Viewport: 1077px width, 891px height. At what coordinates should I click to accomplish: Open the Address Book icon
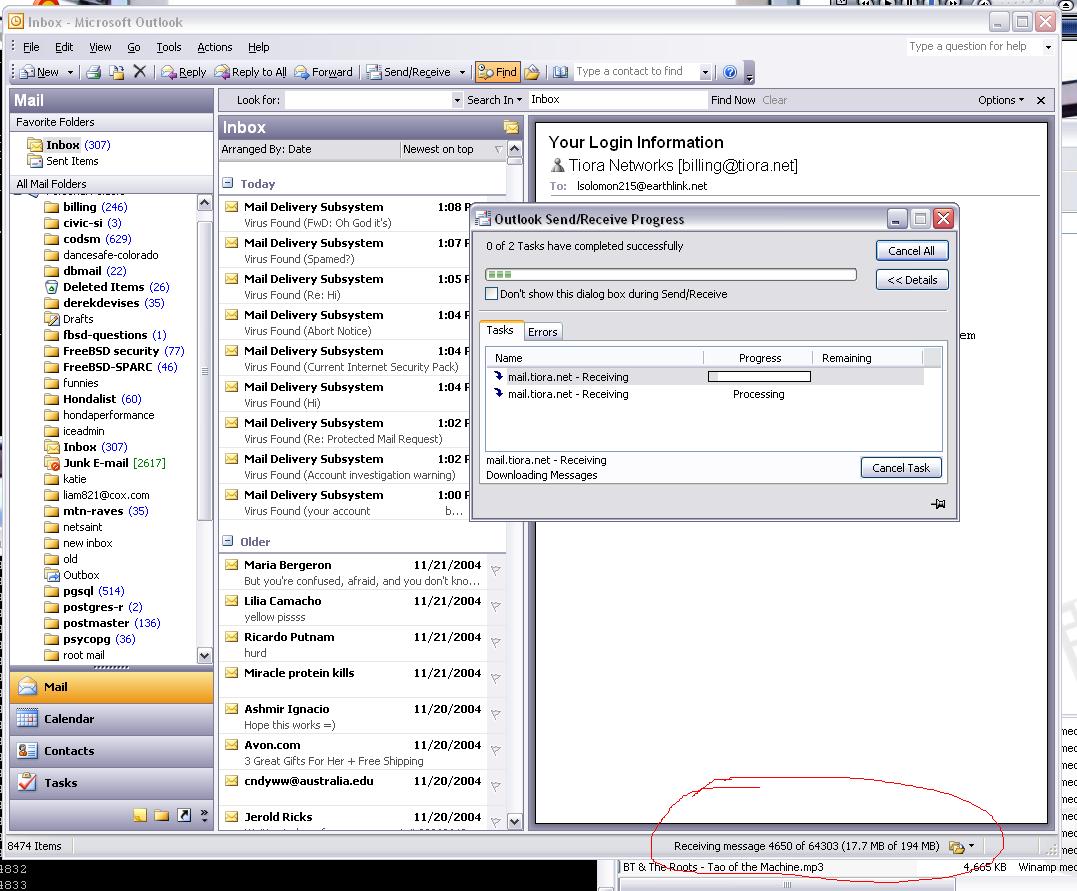click(x=560, y=72)
